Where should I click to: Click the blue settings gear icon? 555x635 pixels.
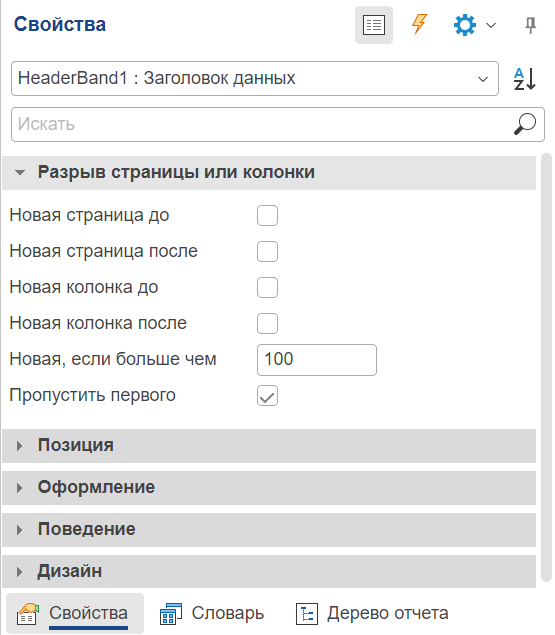pyautogui.click(x=465, y=25)
